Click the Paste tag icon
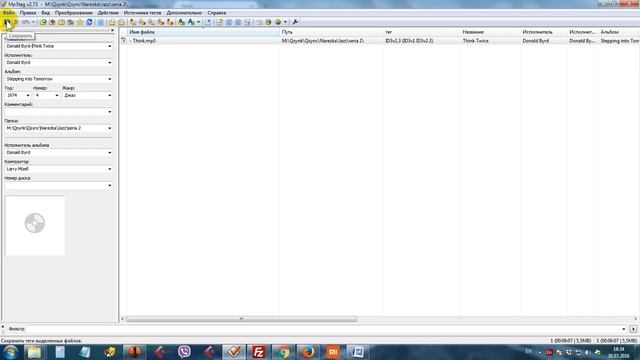This screenshot has height=360, width=640. 121,22
